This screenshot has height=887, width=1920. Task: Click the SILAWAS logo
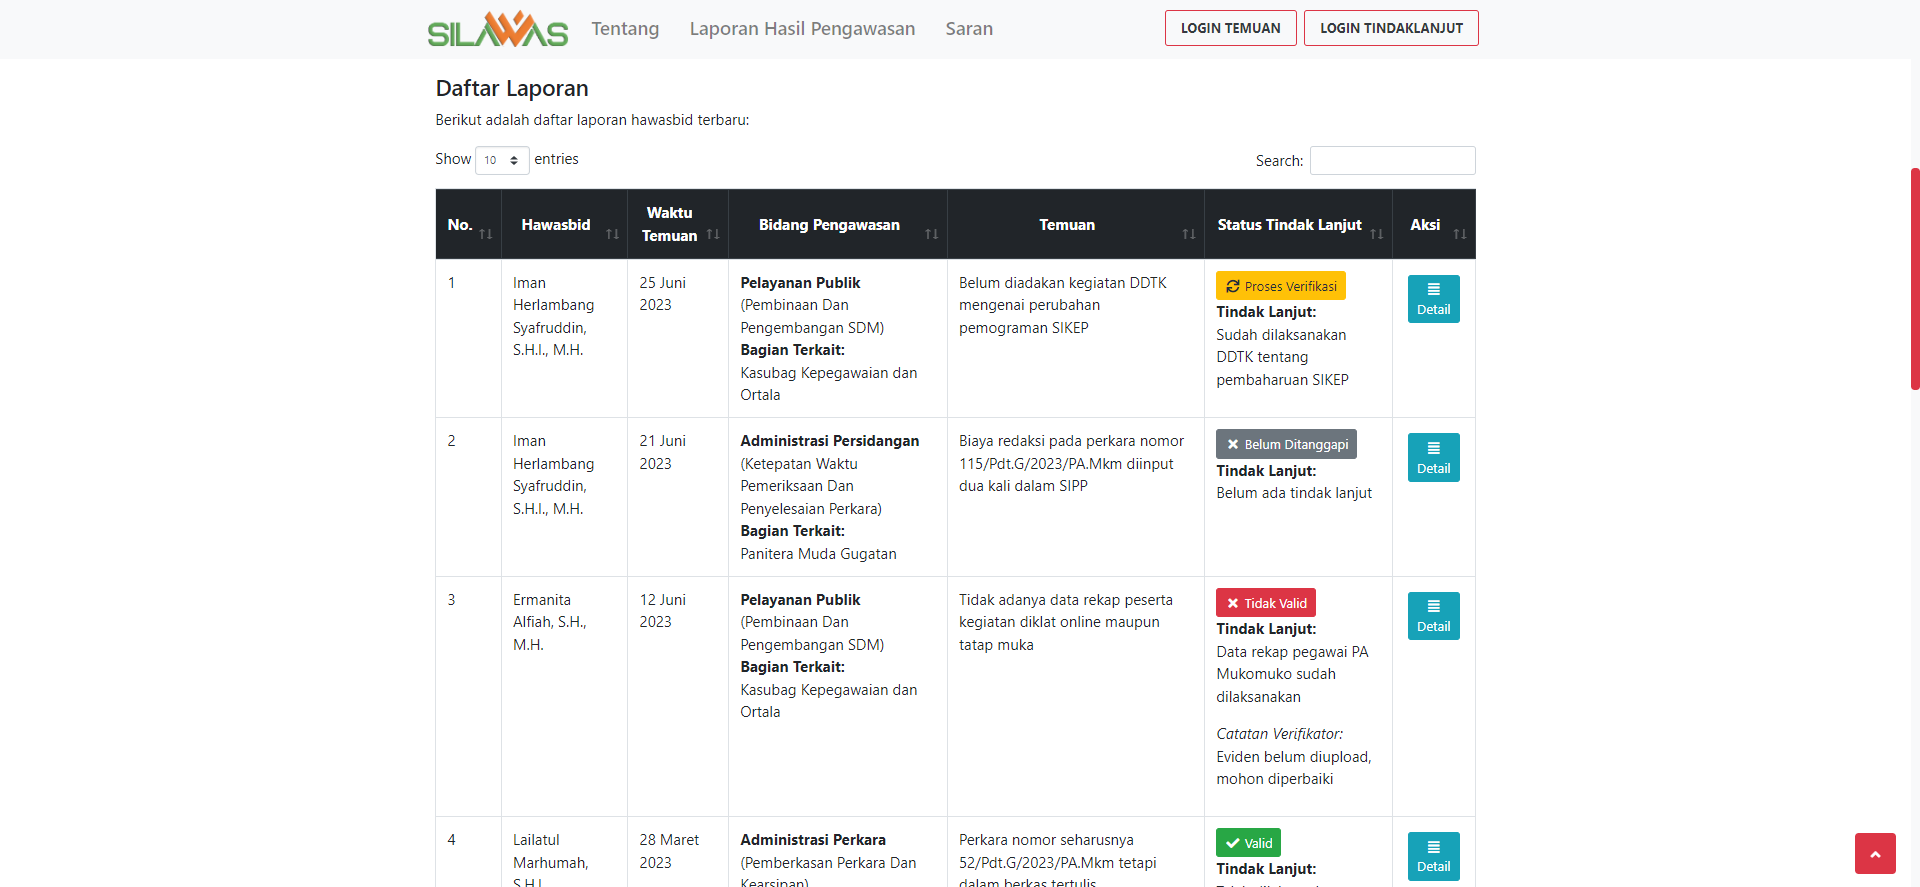click(x=497, y=29)
